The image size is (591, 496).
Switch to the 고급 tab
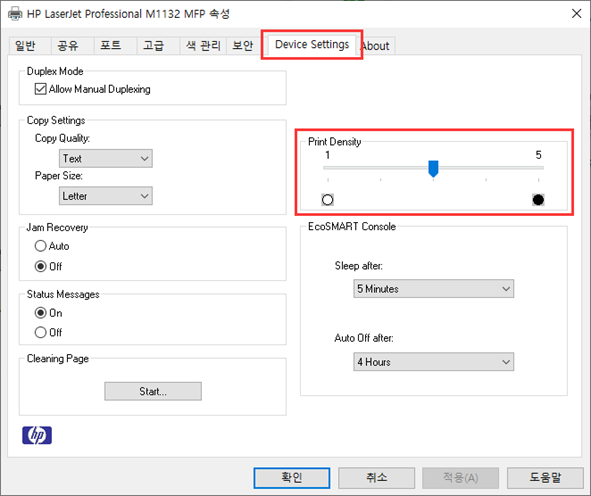(153, 46)
